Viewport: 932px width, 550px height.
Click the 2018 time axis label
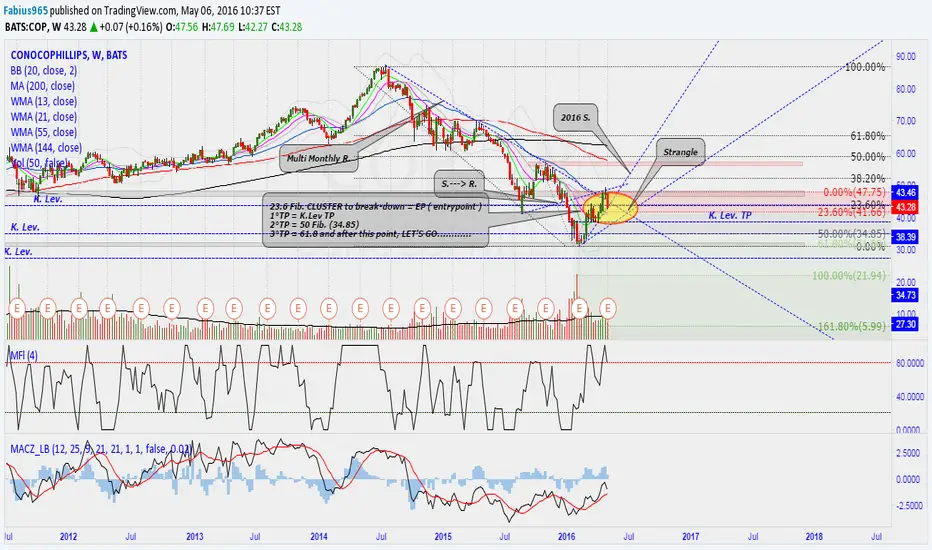point(814,536)
